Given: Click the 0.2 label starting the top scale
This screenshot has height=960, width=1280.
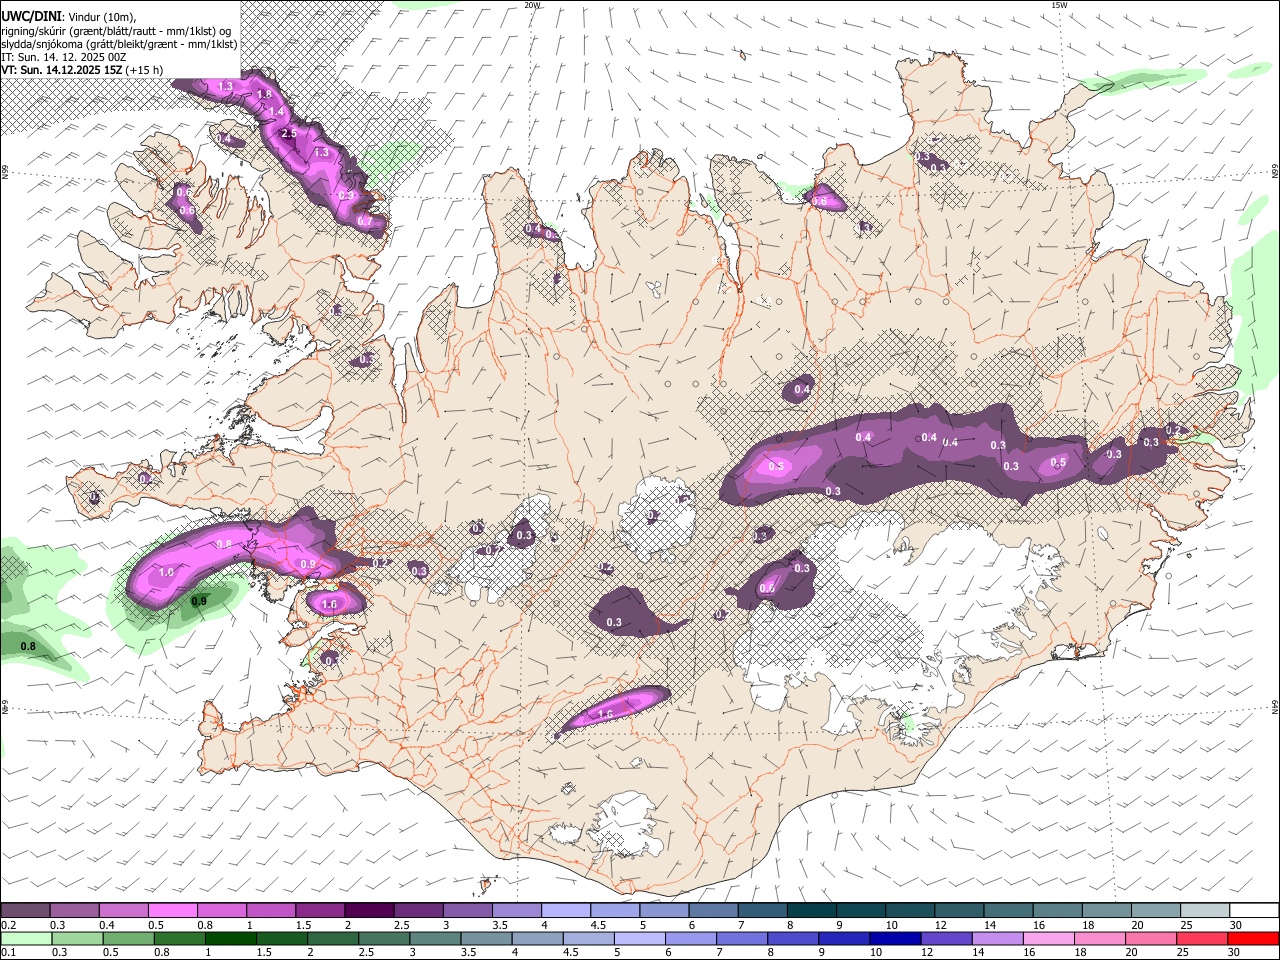Looking at the screenshot, I should (x=8, y=926).
